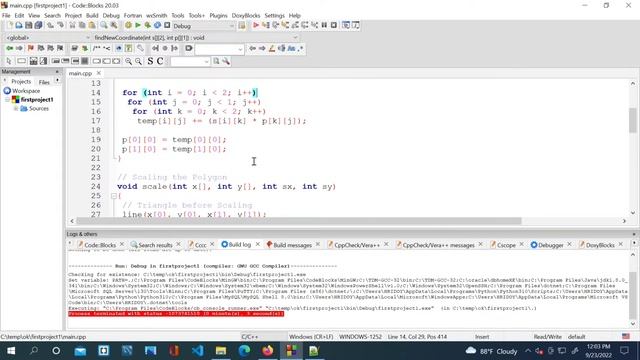
Task: Switch to the Build messages tab
Action: 292,245
